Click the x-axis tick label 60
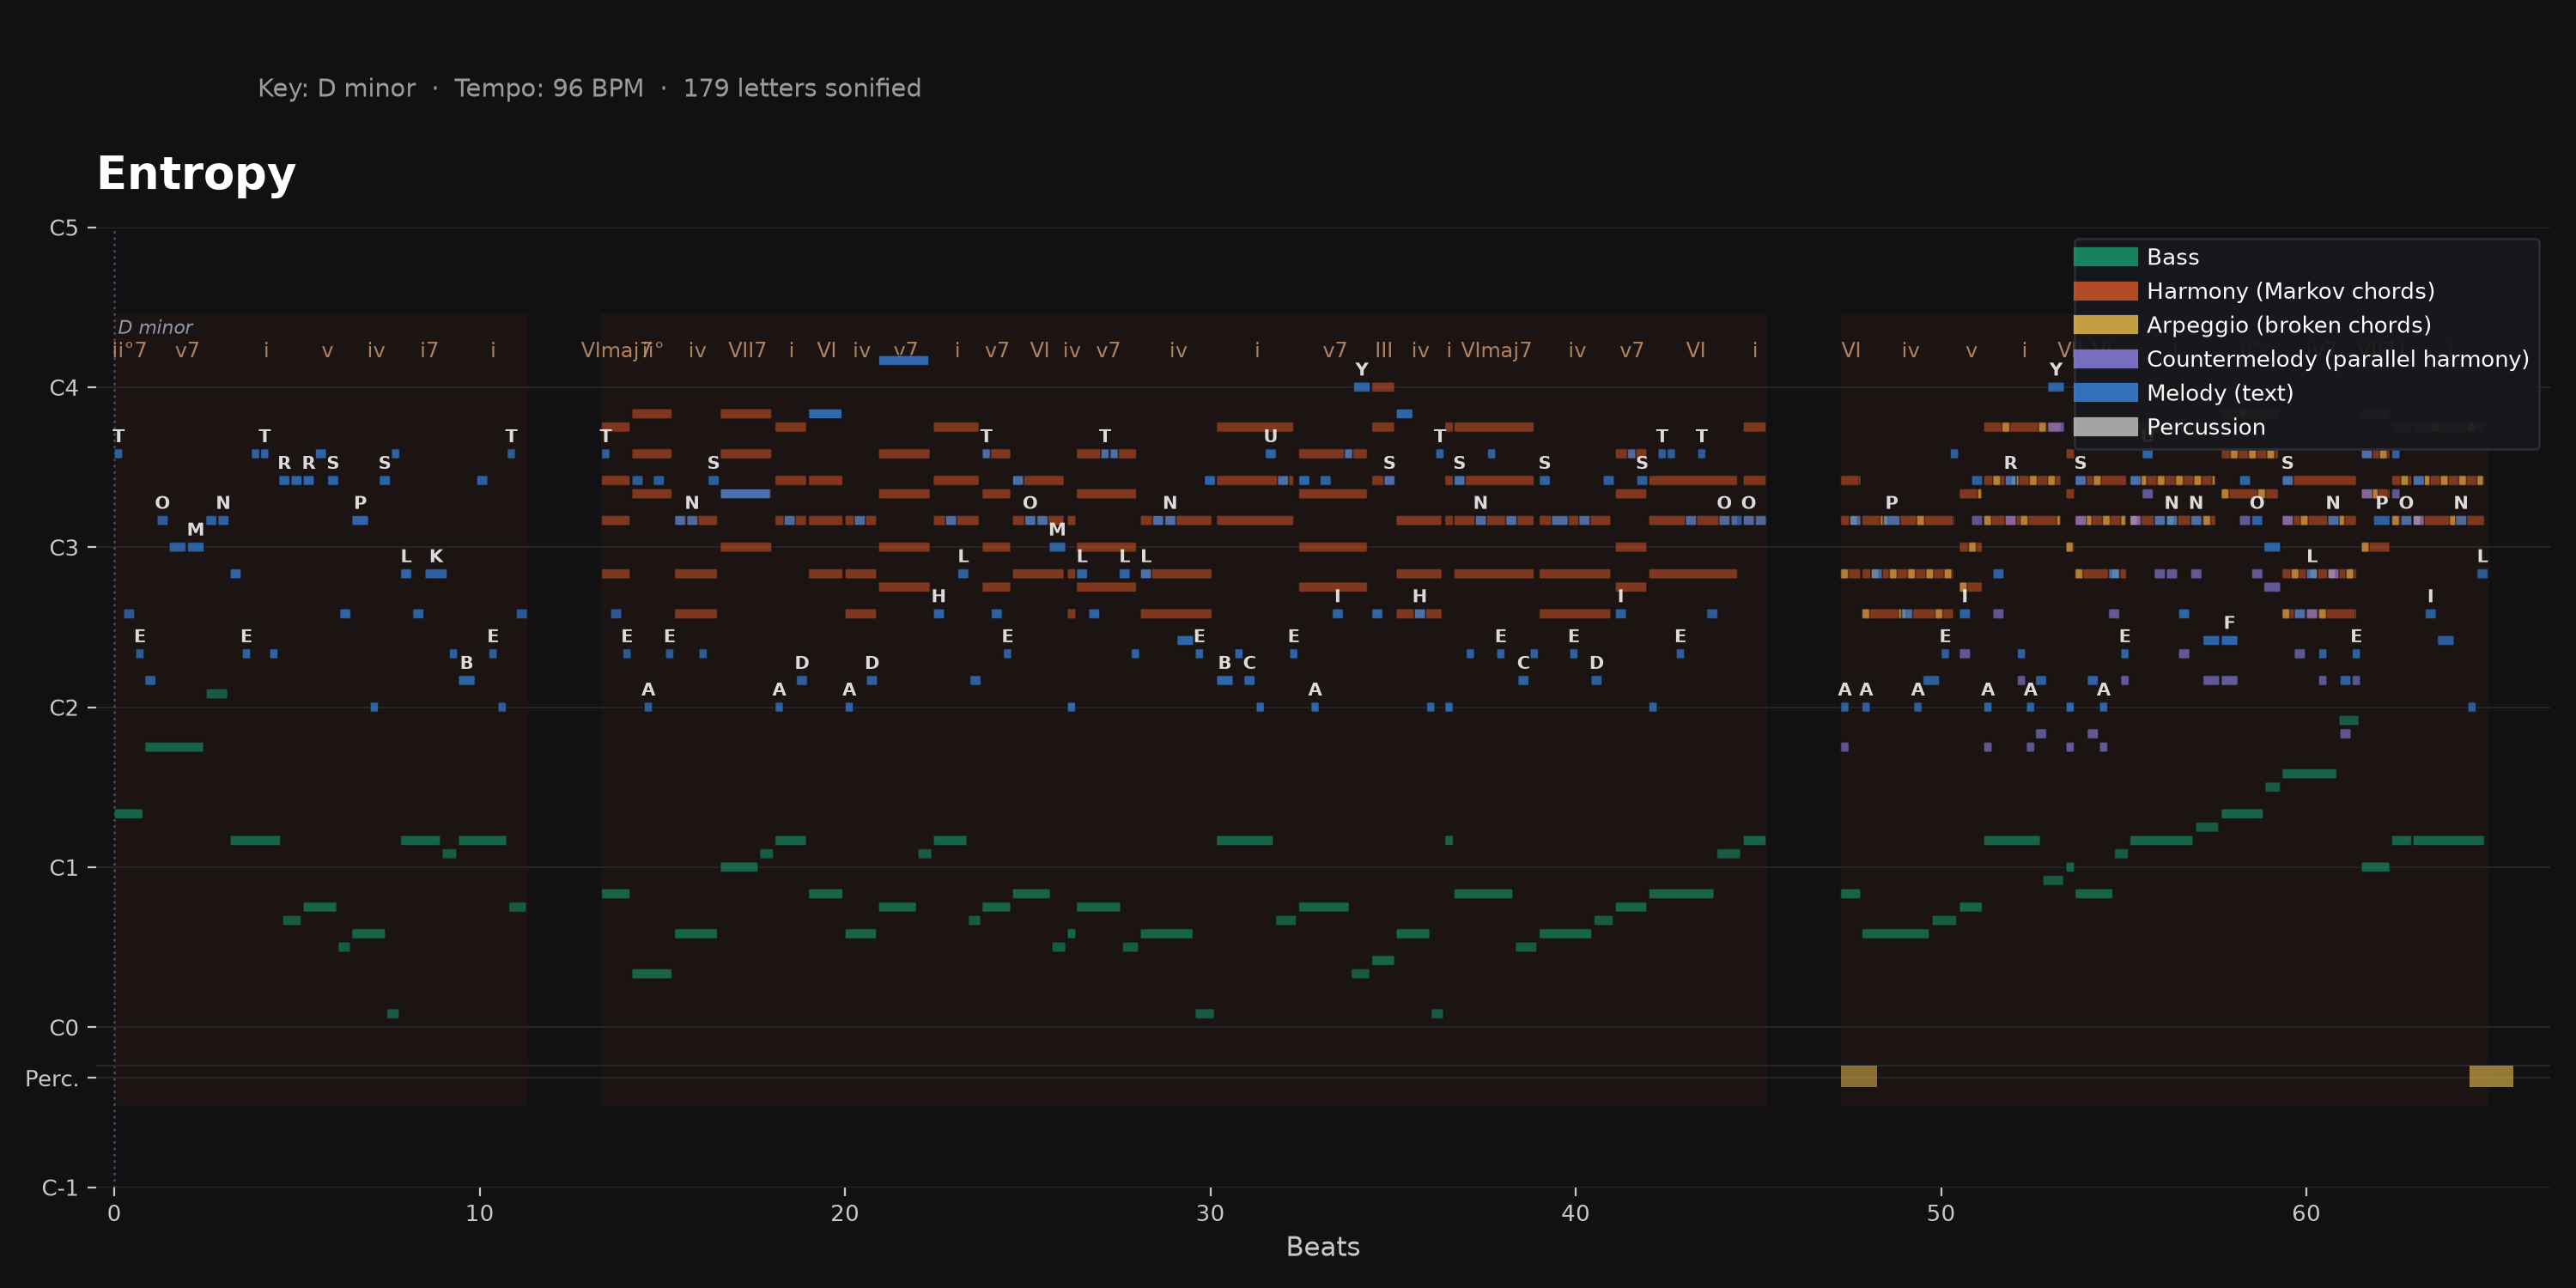This screenshot has height=1288, width=2576. tap(2306, 1213)
